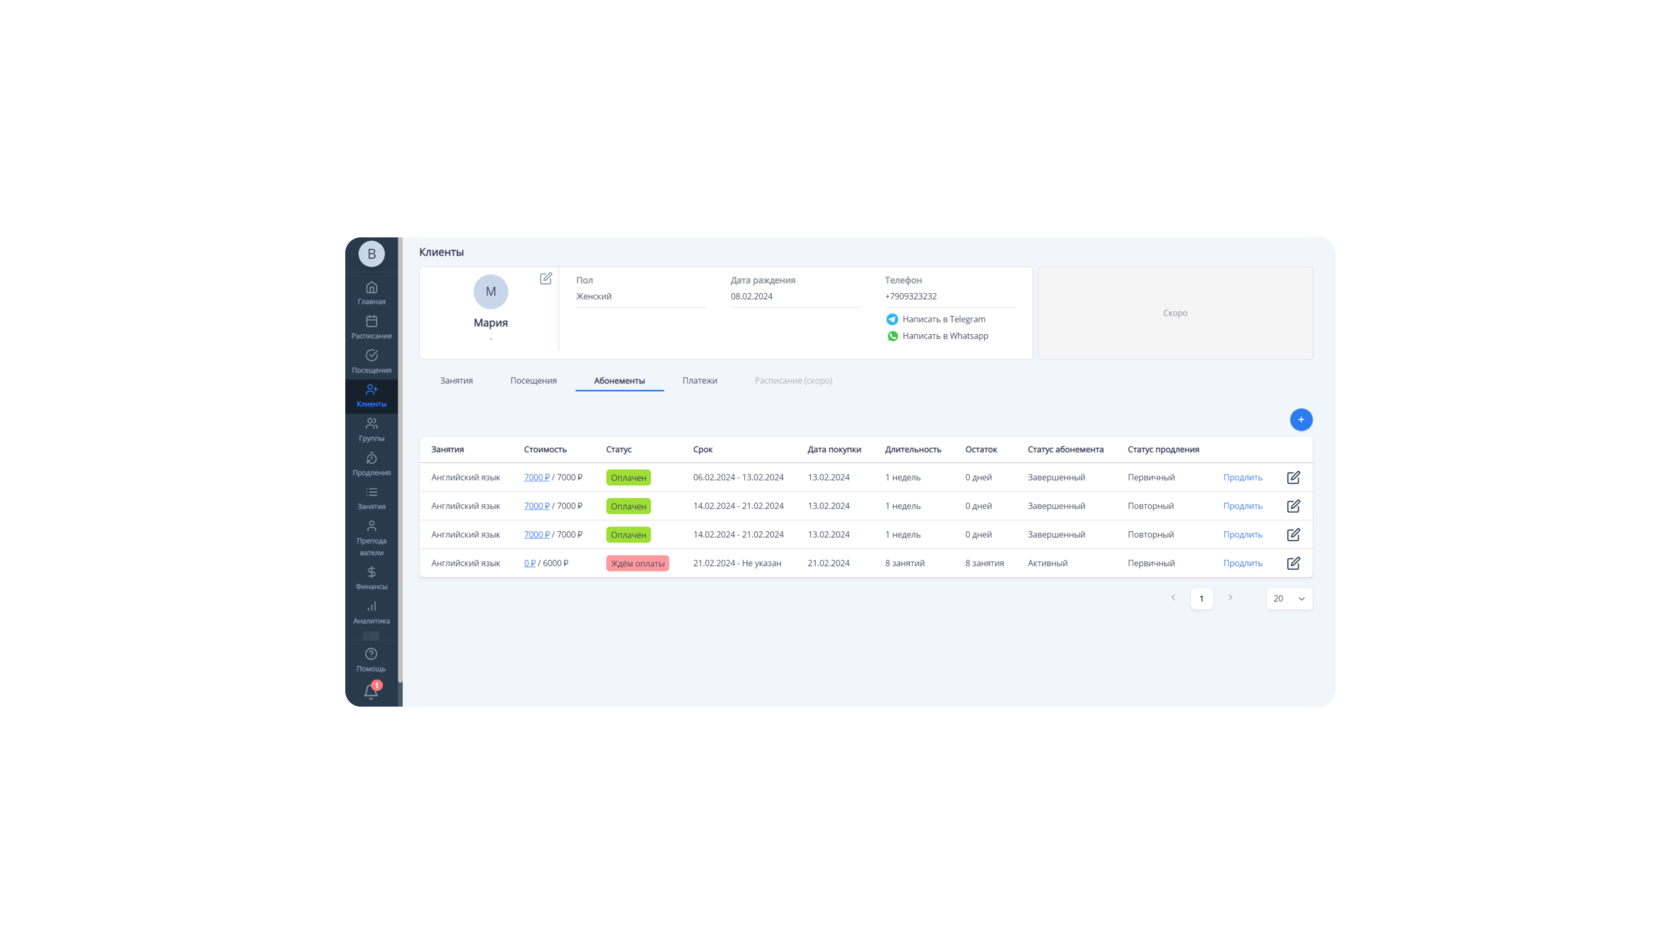Click the blue plus button to add subscription
Viewport: 1680px width, 944px height.
pos(1300,419)
